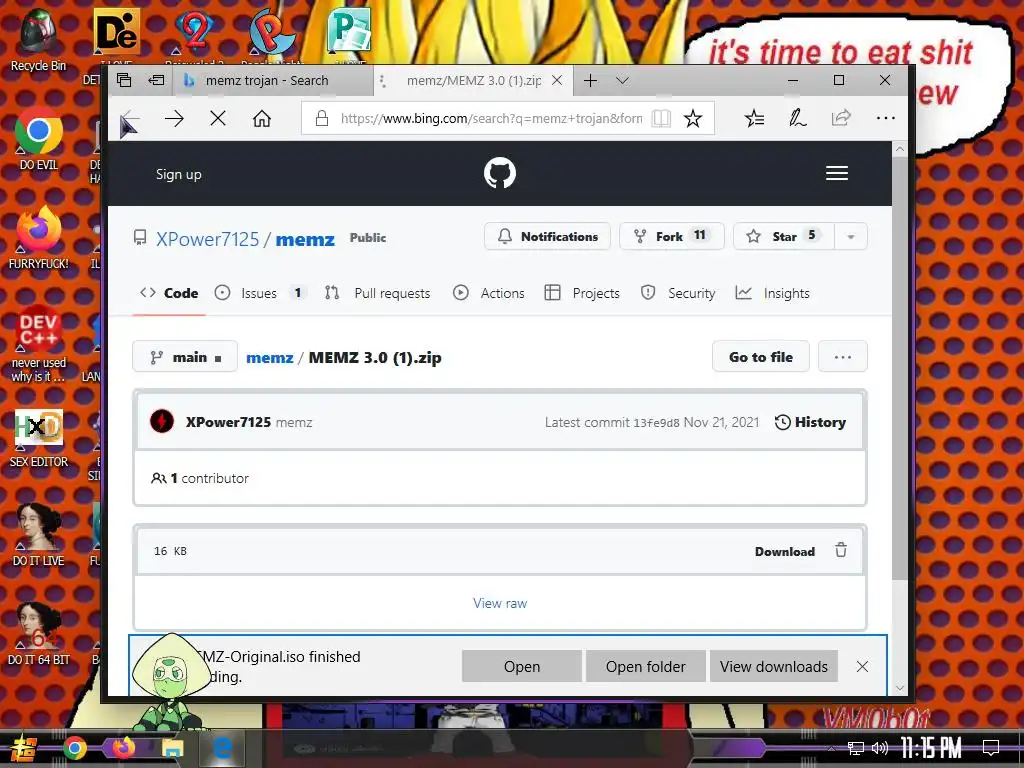Open a new tab with plus button
The height and width of the screenshot is (768, 1024).
point(590,80)
